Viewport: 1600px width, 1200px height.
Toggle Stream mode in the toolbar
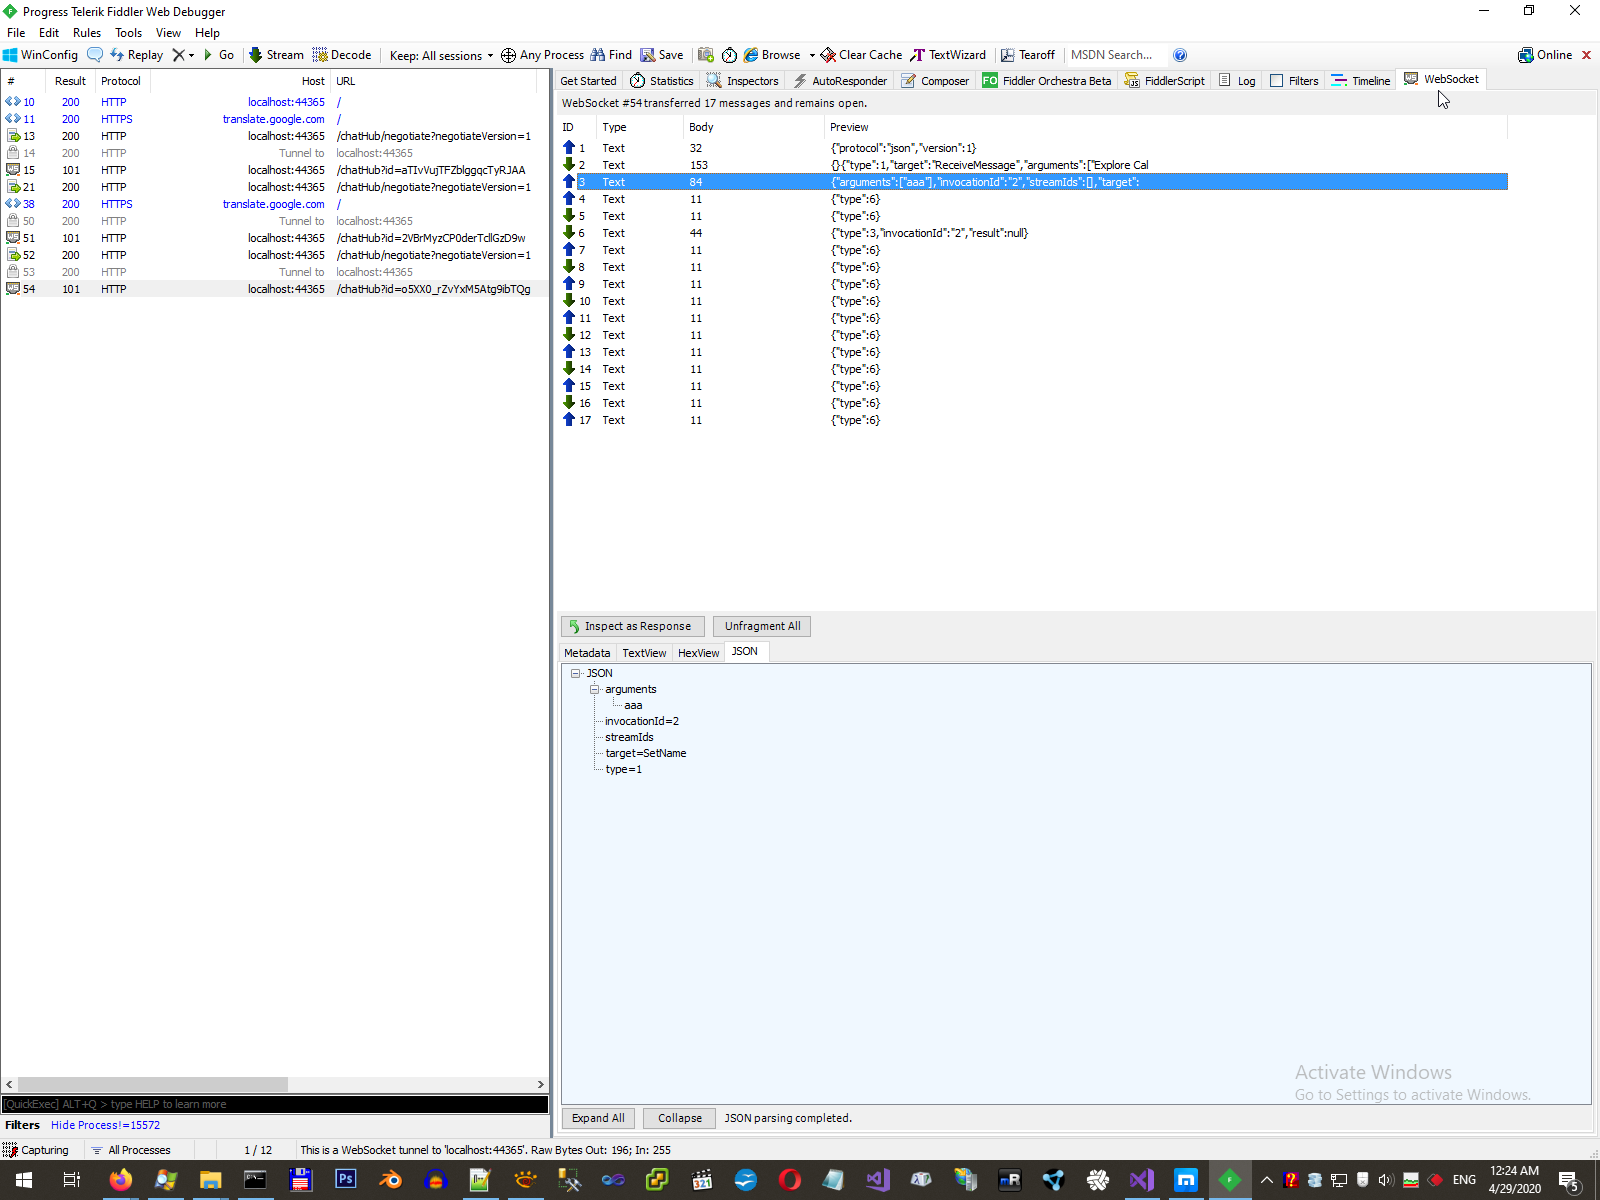[x=276, y=55]
